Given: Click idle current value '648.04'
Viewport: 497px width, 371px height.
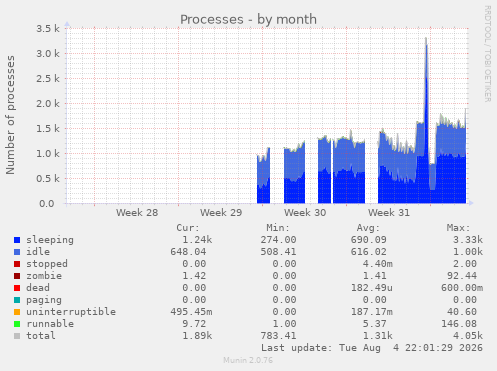Looking at the screenshot, I should 188,252.
